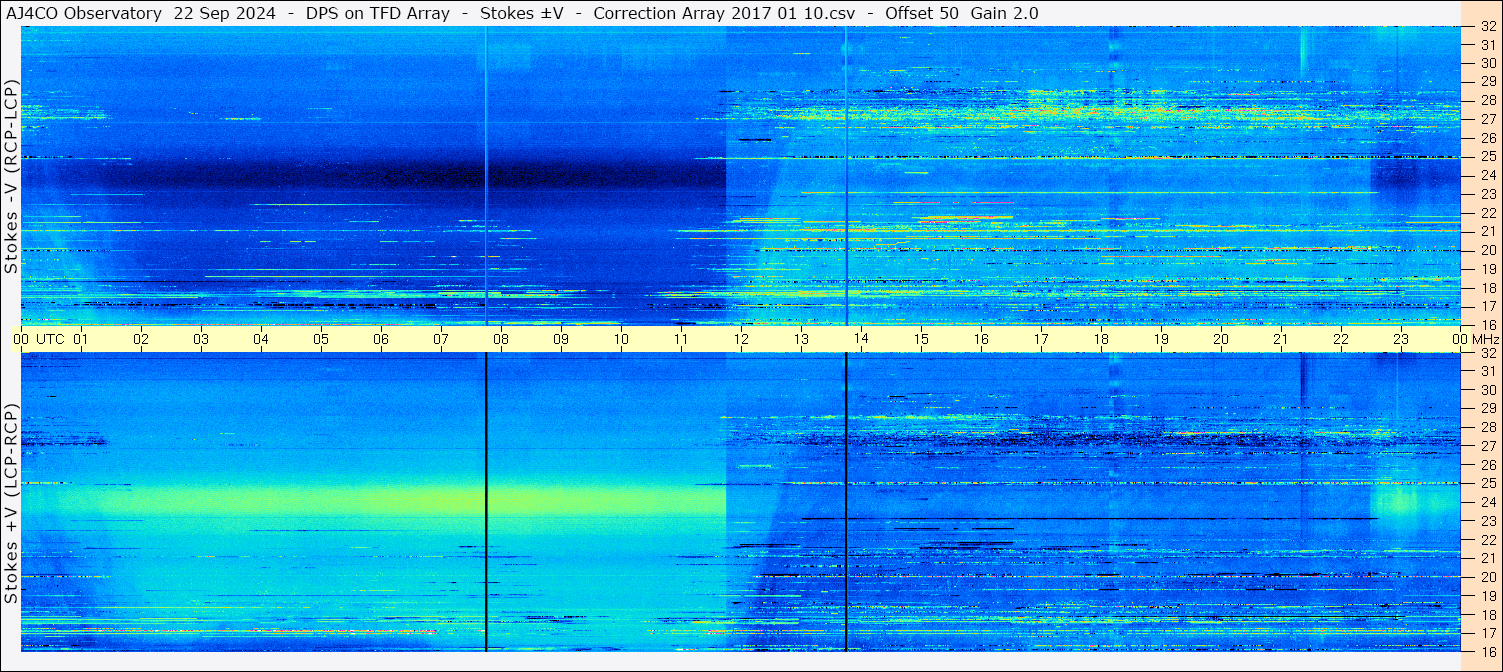Click the "00 MHz" label ending the time axis
Viewport: 1503px width, 672px height.
point(1475,339)
